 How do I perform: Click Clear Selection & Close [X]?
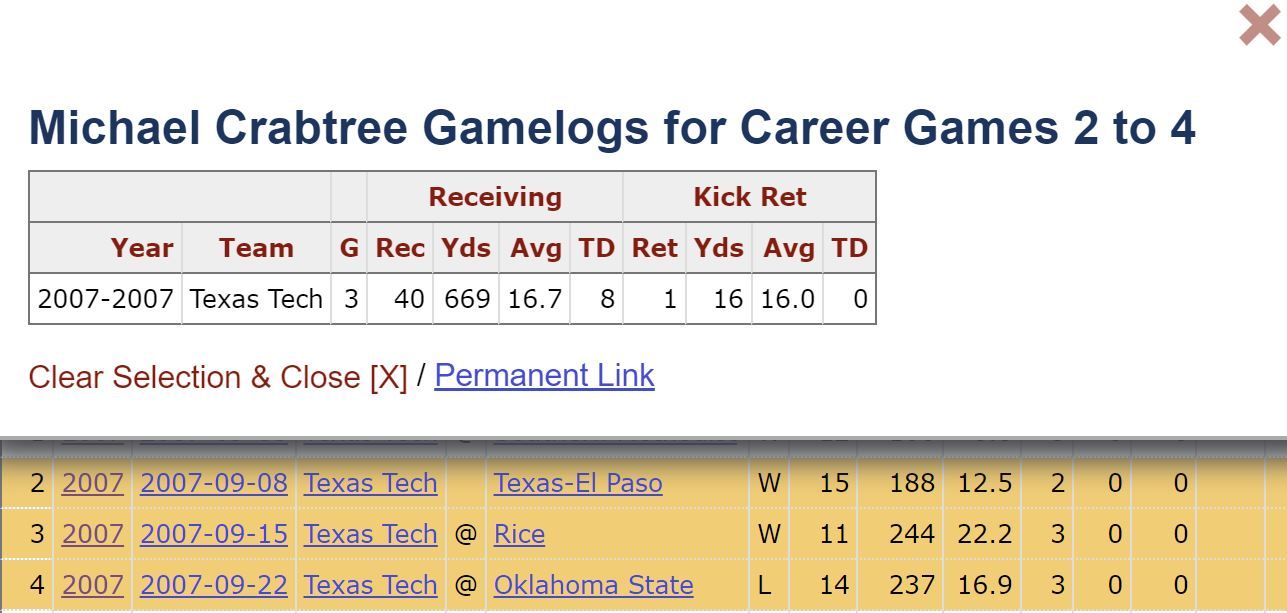point(218,377)
